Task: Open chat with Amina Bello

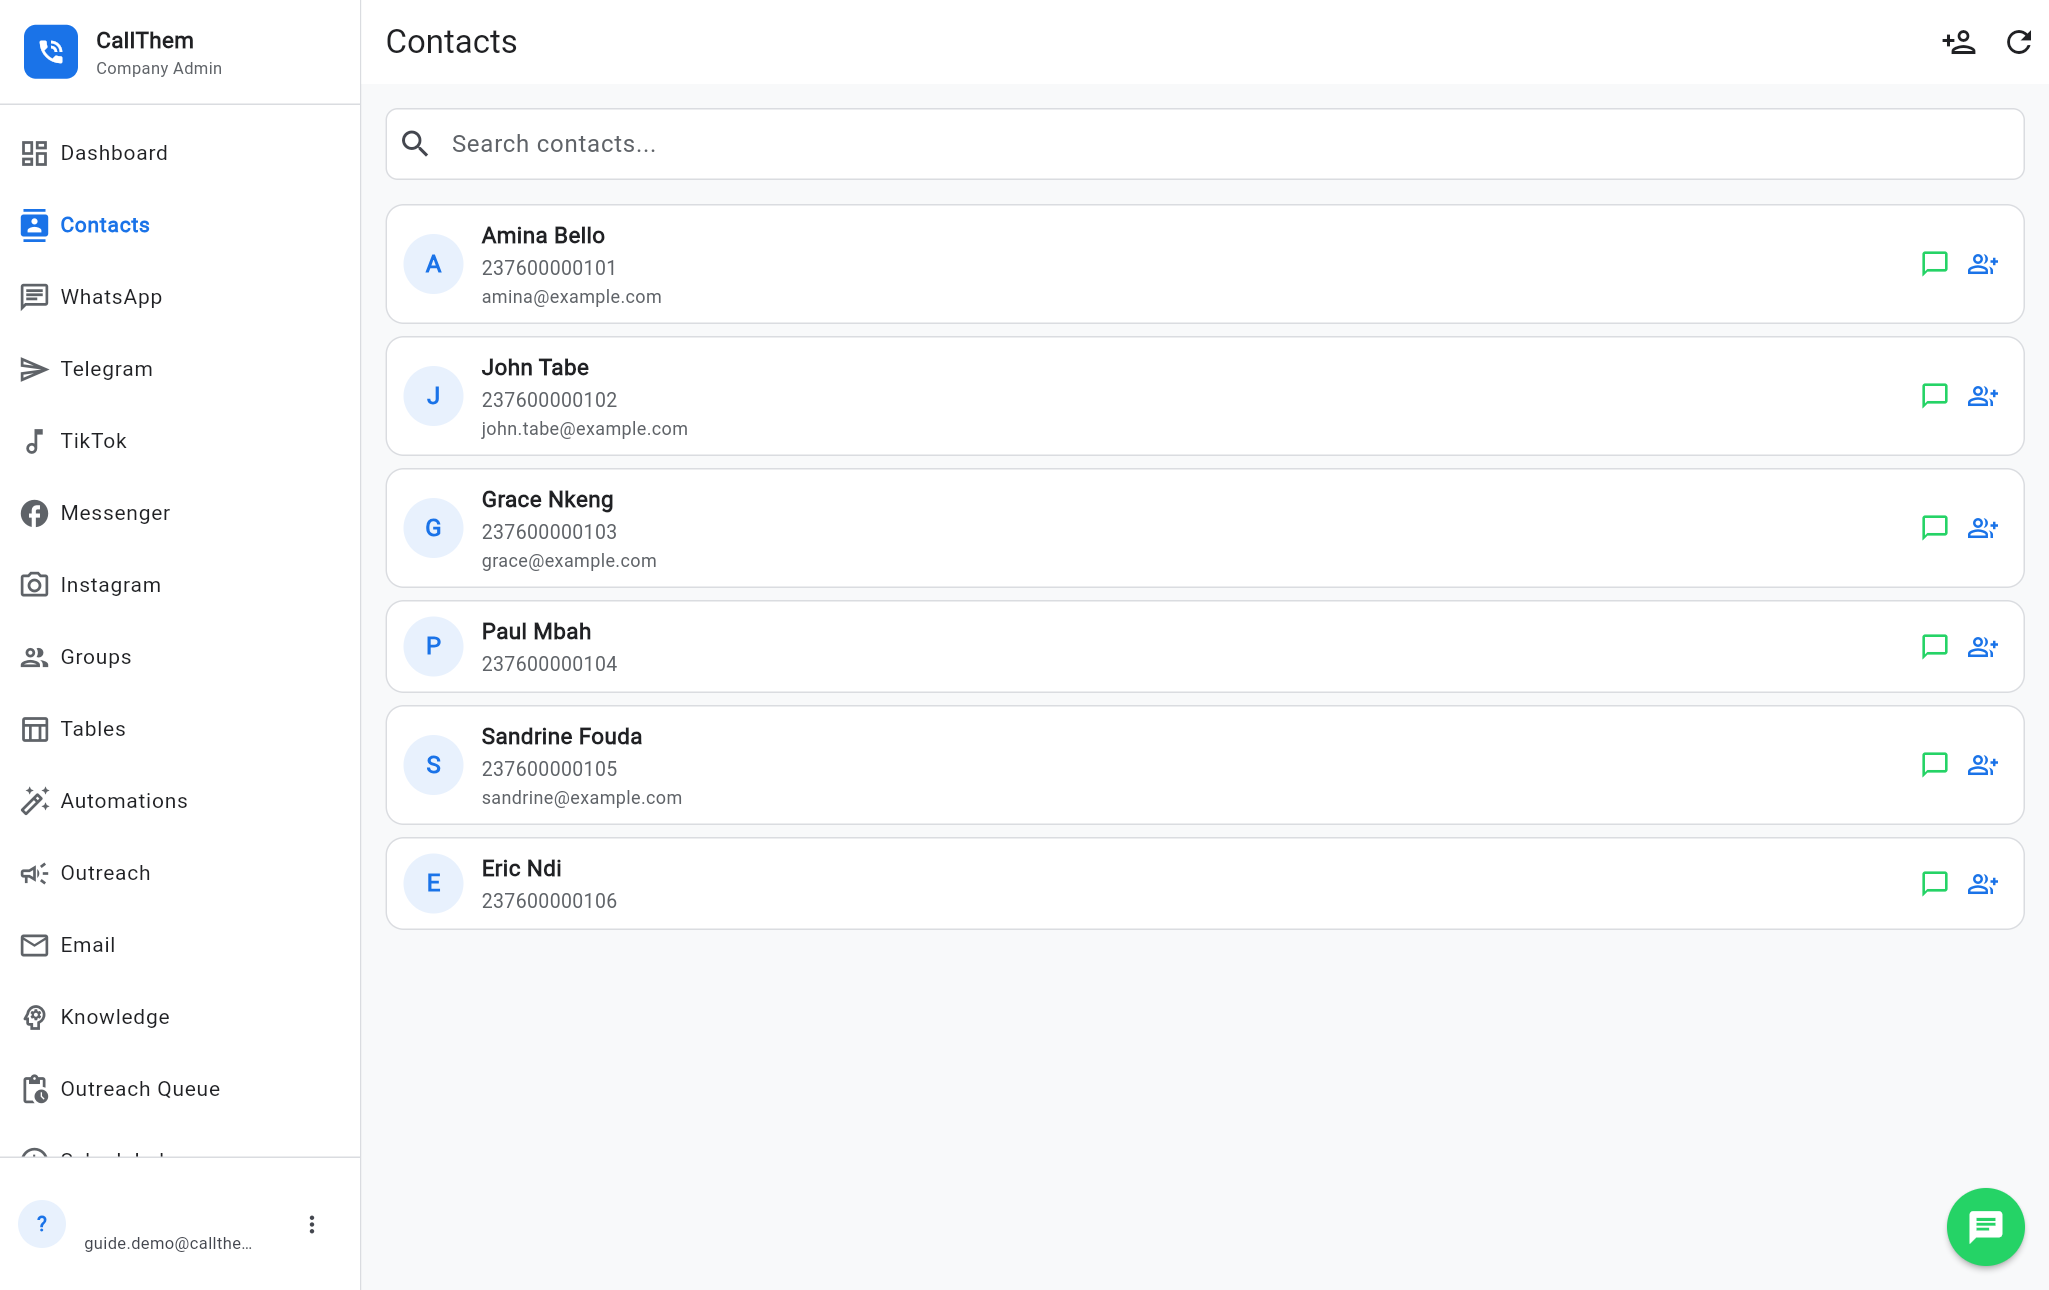Action: point(1934,264)
